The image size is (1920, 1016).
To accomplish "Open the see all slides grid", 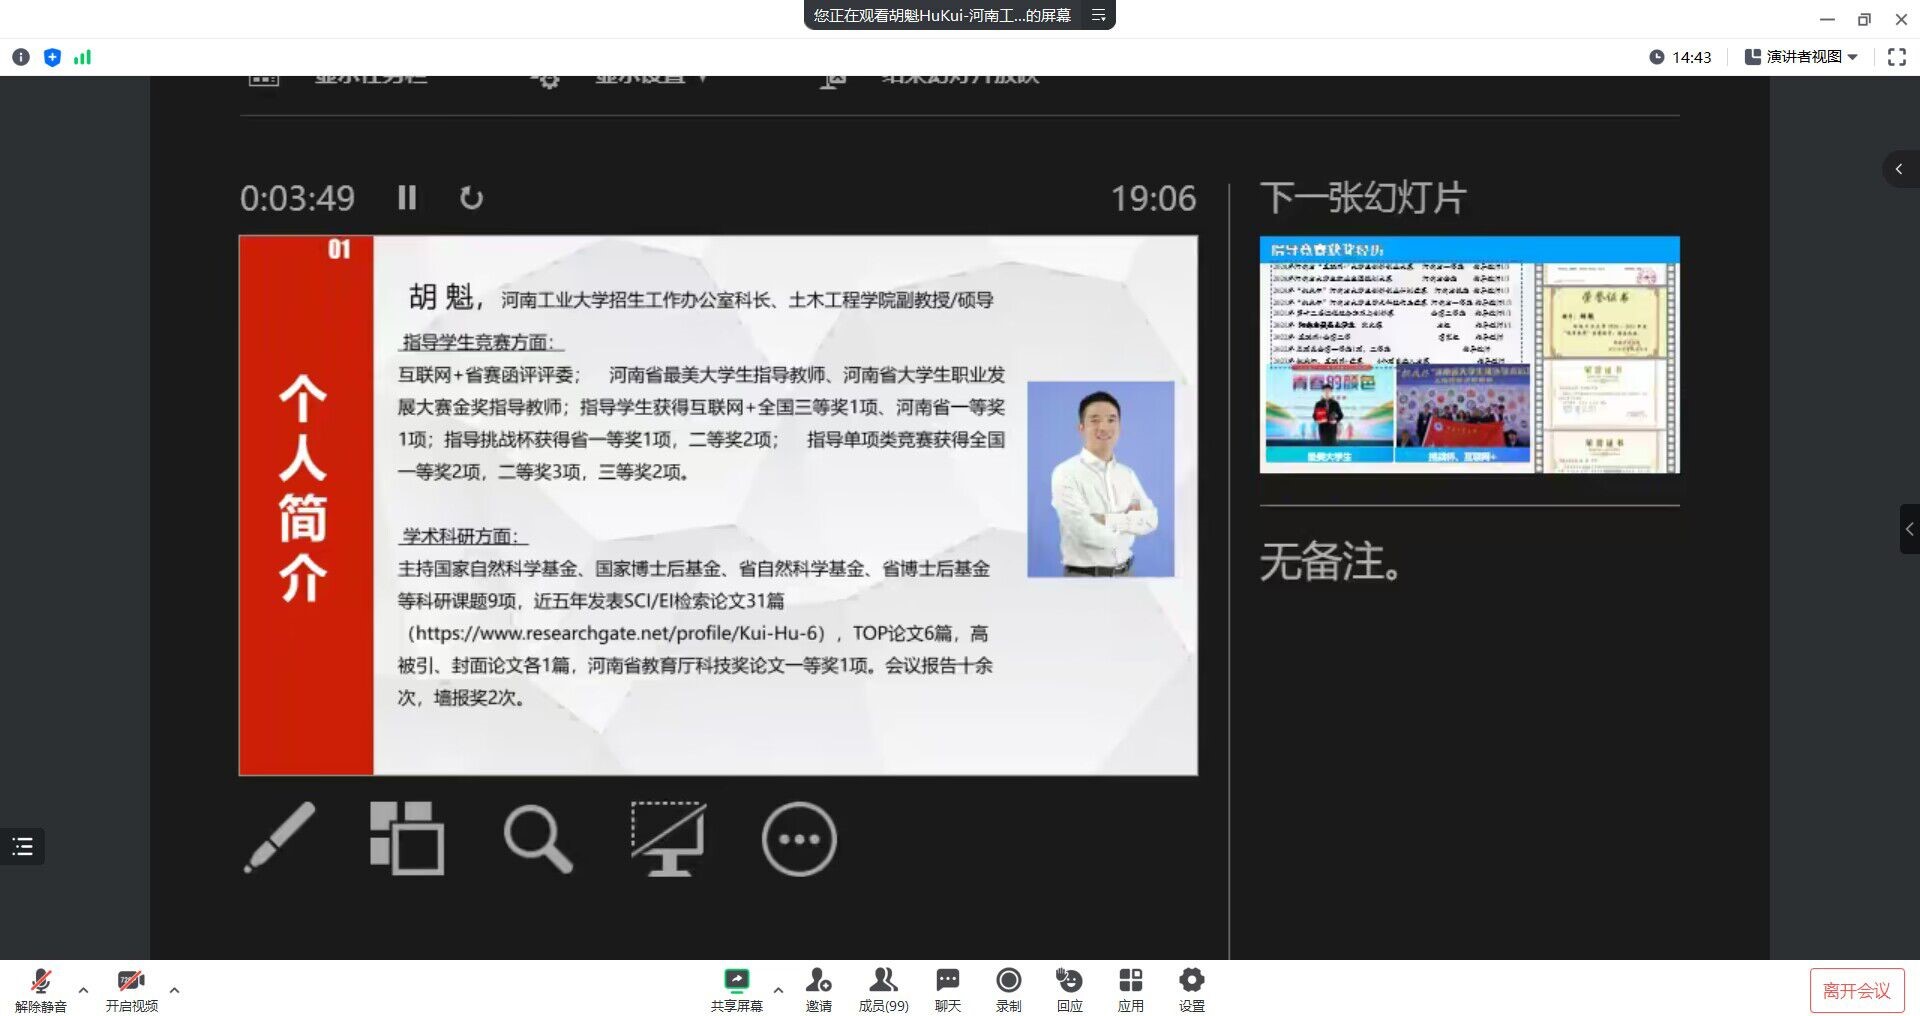I will tap(407, 838).
